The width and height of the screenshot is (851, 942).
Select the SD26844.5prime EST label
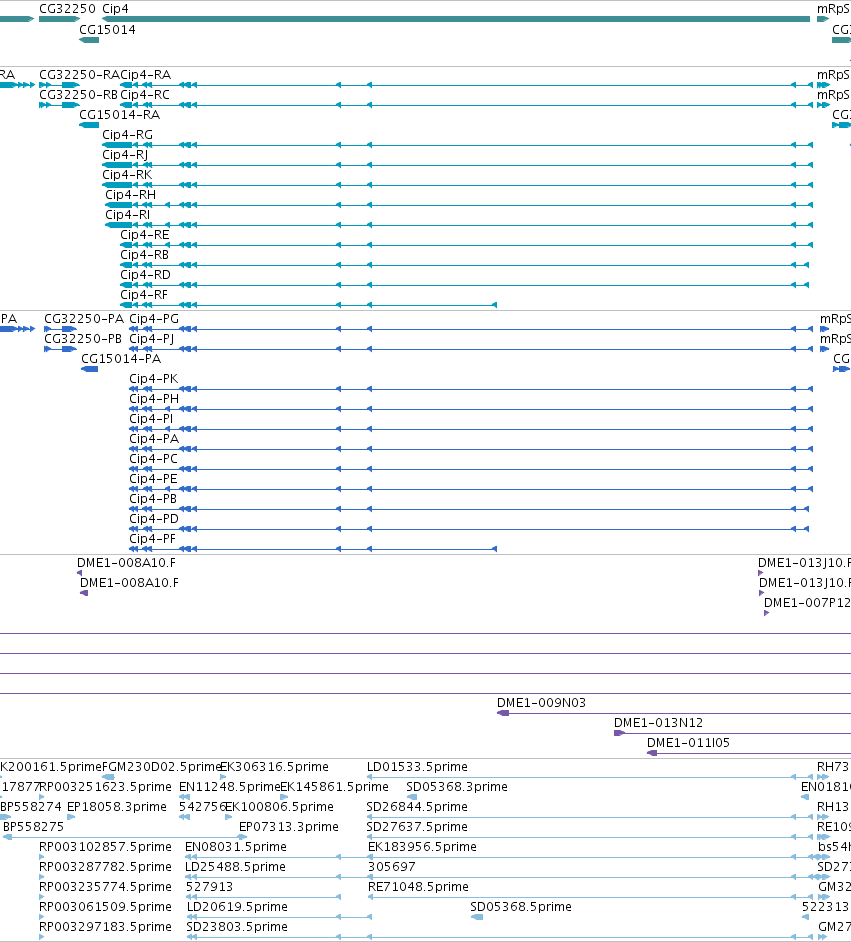(417, 807)
